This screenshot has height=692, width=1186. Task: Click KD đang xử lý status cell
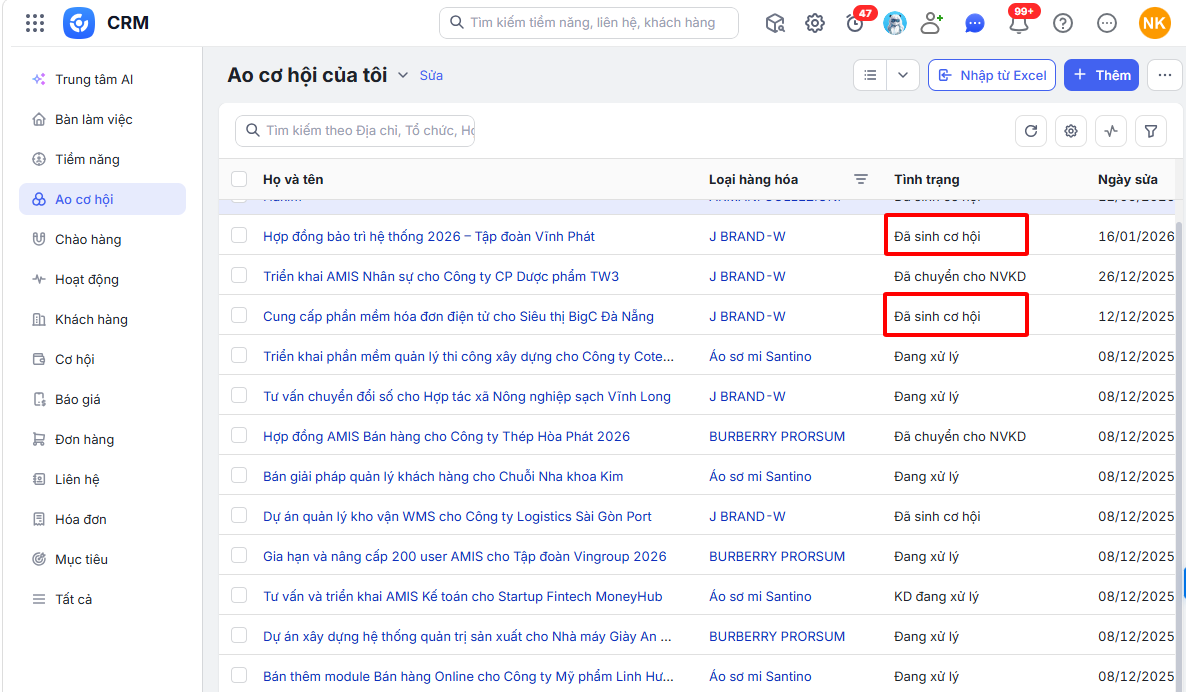[936, 597]
